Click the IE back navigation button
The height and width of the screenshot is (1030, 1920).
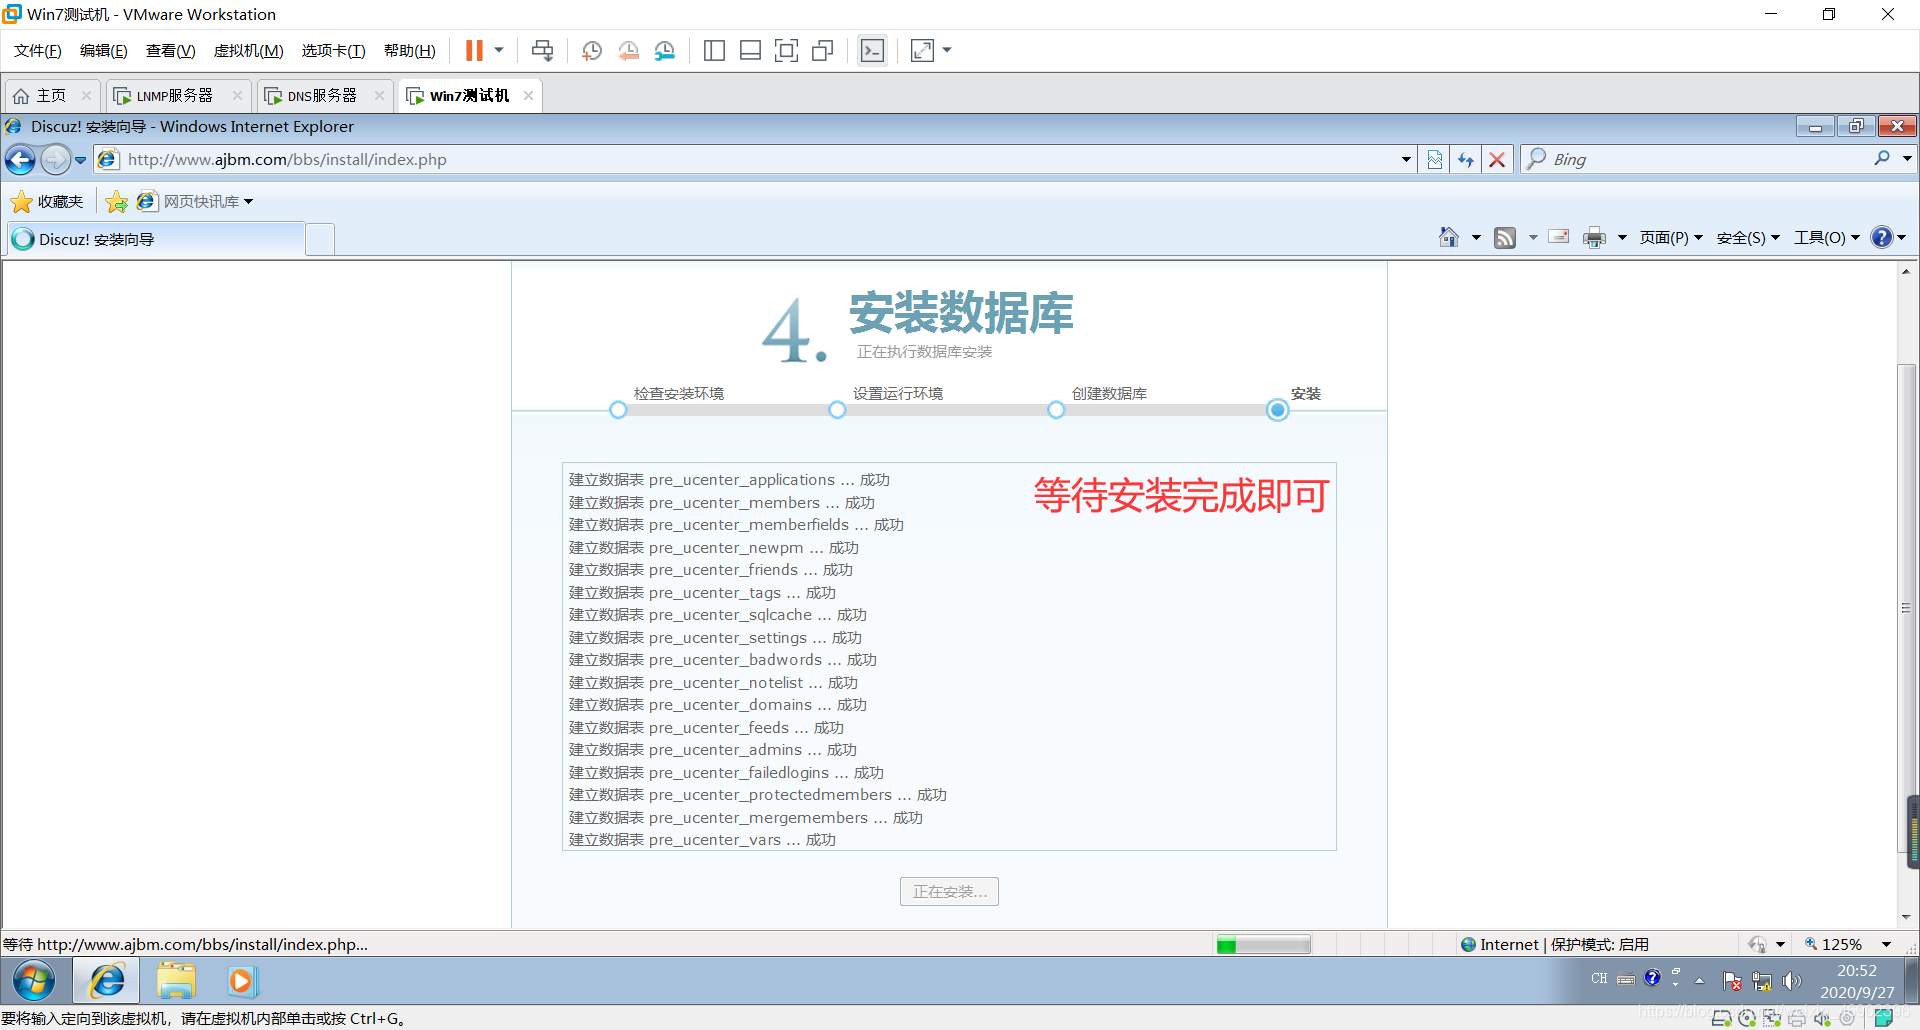tap(21, 159)
